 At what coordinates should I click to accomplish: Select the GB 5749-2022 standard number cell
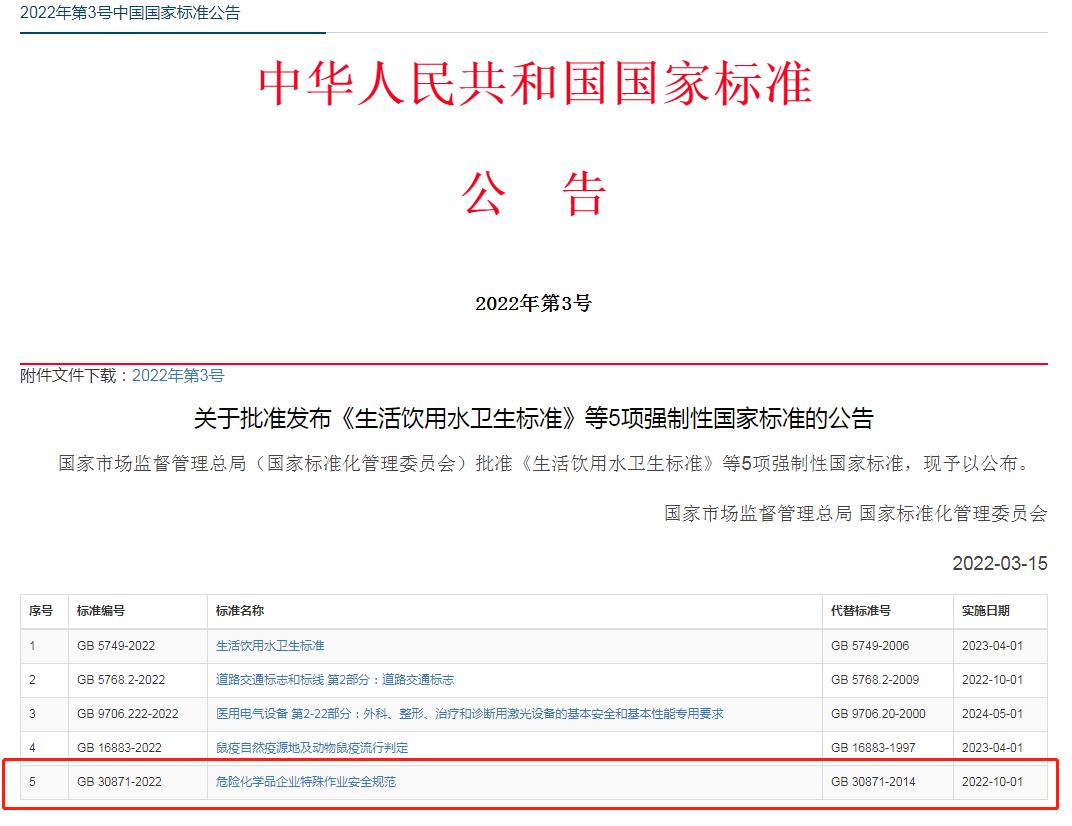(x=116, y=646)
